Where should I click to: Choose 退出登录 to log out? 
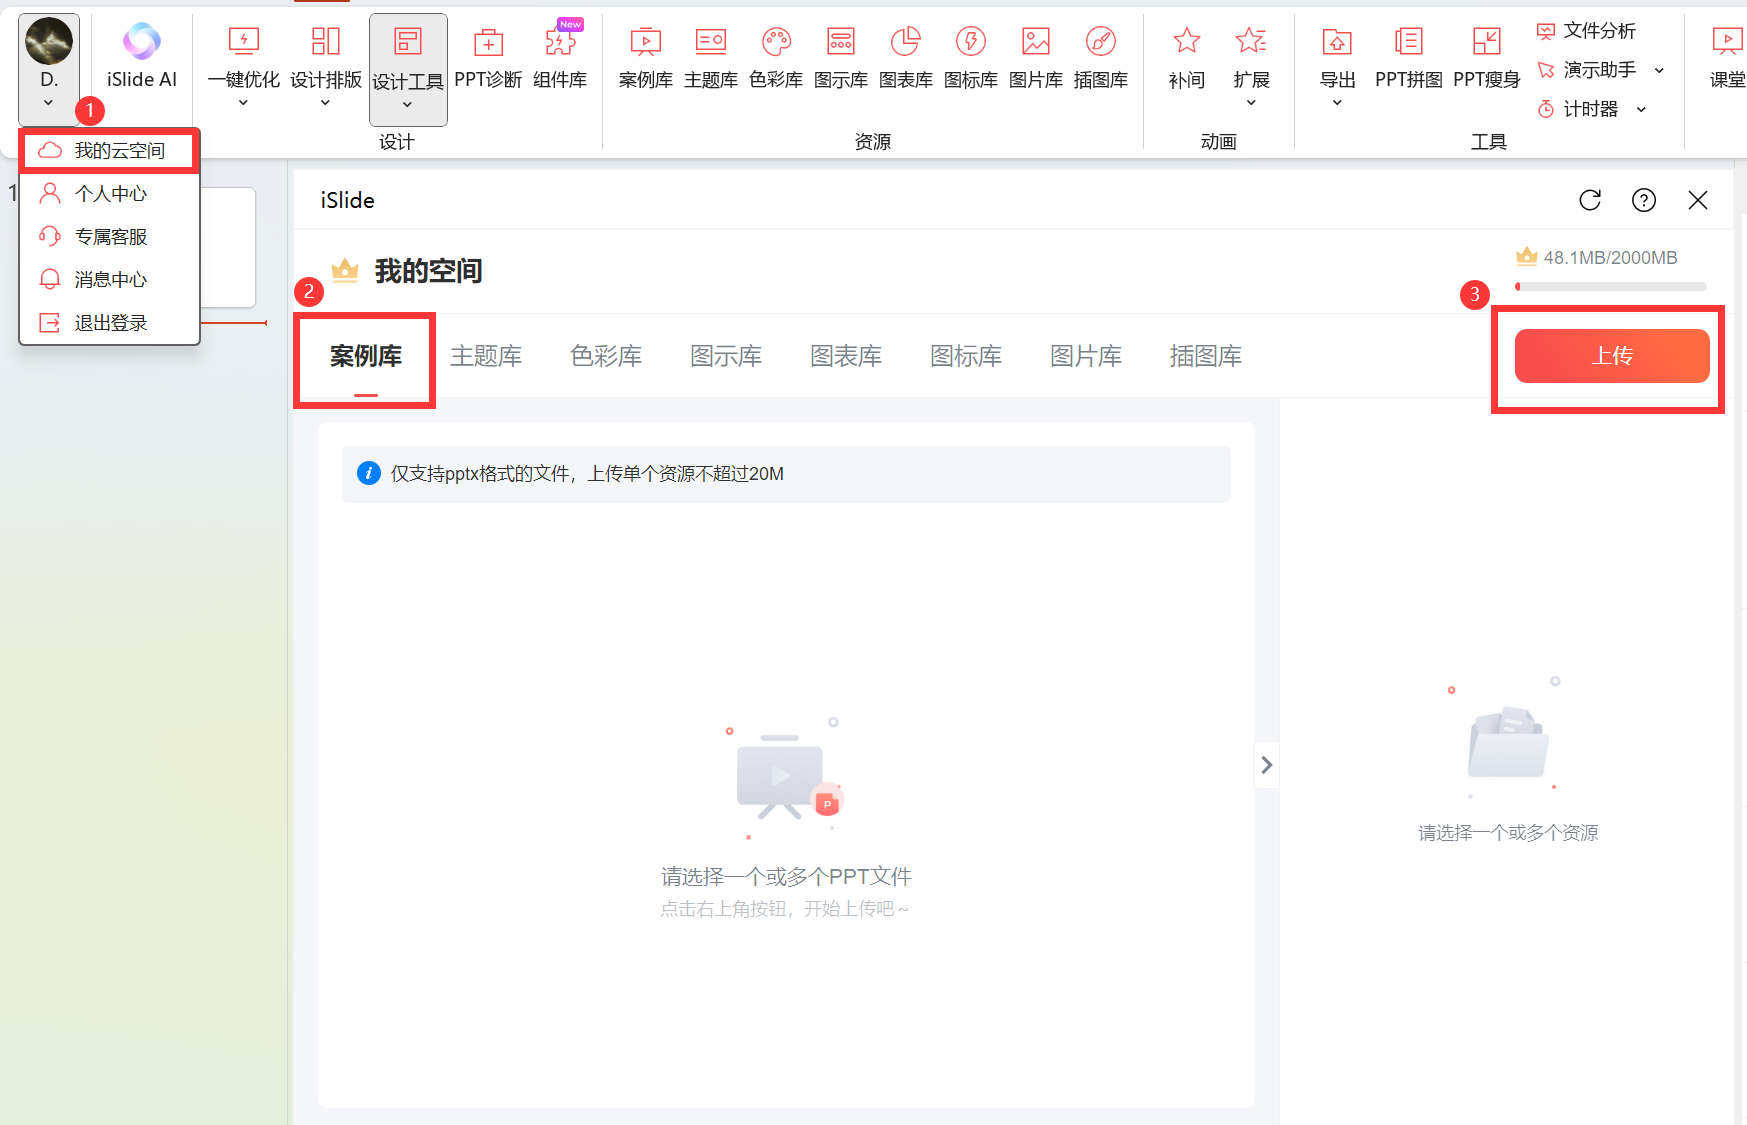[x=110, y=323]
